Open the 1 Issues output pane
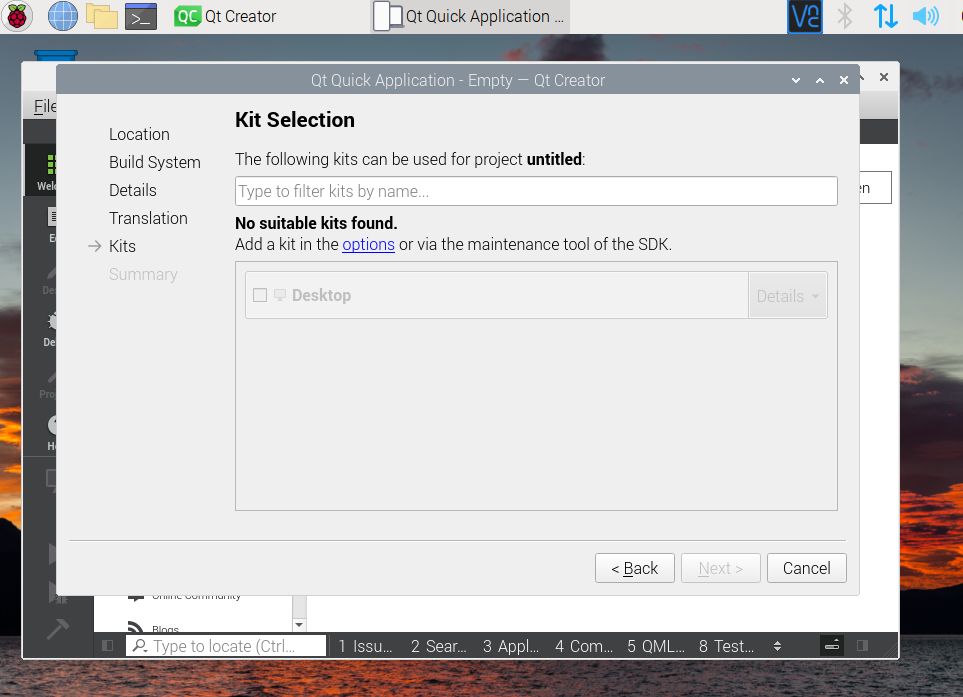The image size is (963, 697). tap(365, 646)
